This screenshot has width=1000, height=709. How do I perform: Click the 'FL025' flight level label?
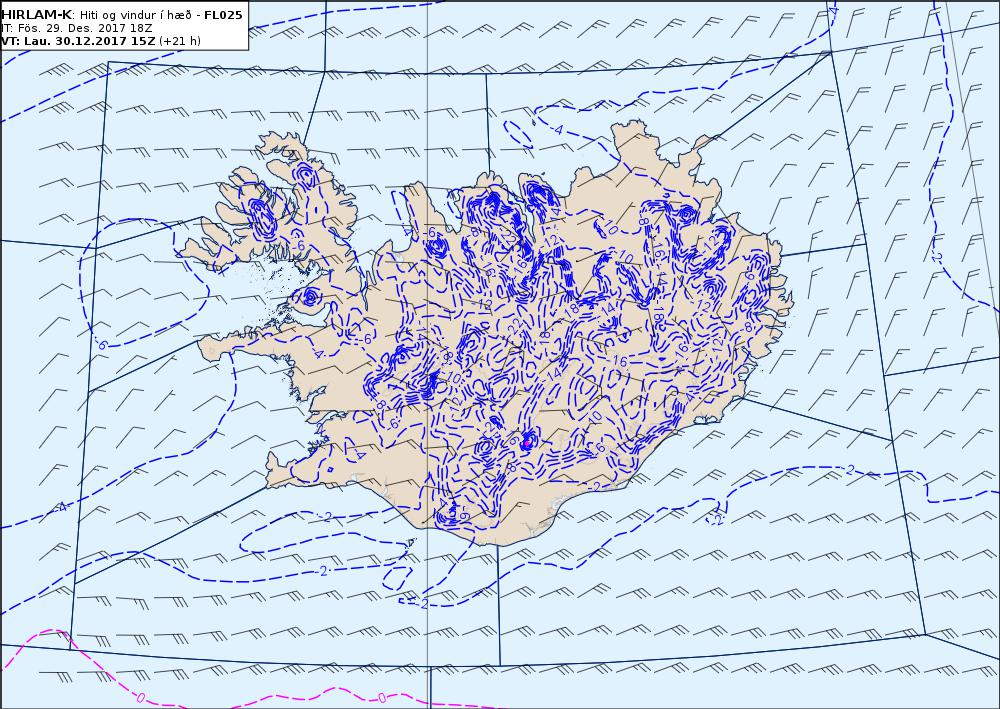click(223, 15)
